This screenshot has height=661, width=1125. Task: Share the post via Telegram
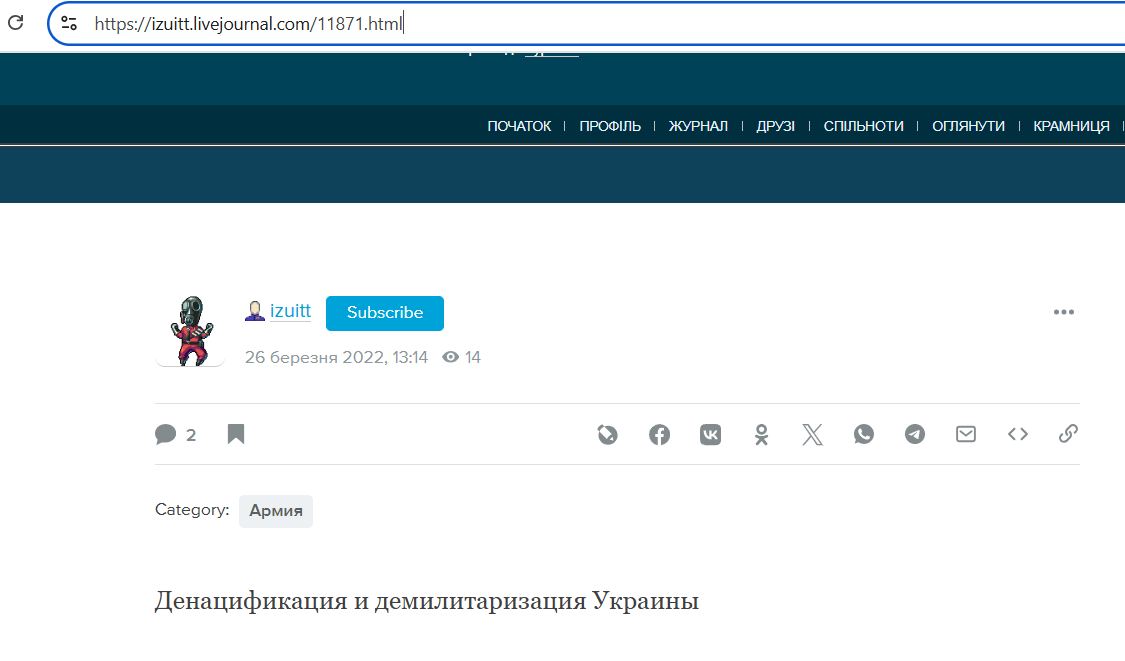pyautogui.click(x=915, y=434)
